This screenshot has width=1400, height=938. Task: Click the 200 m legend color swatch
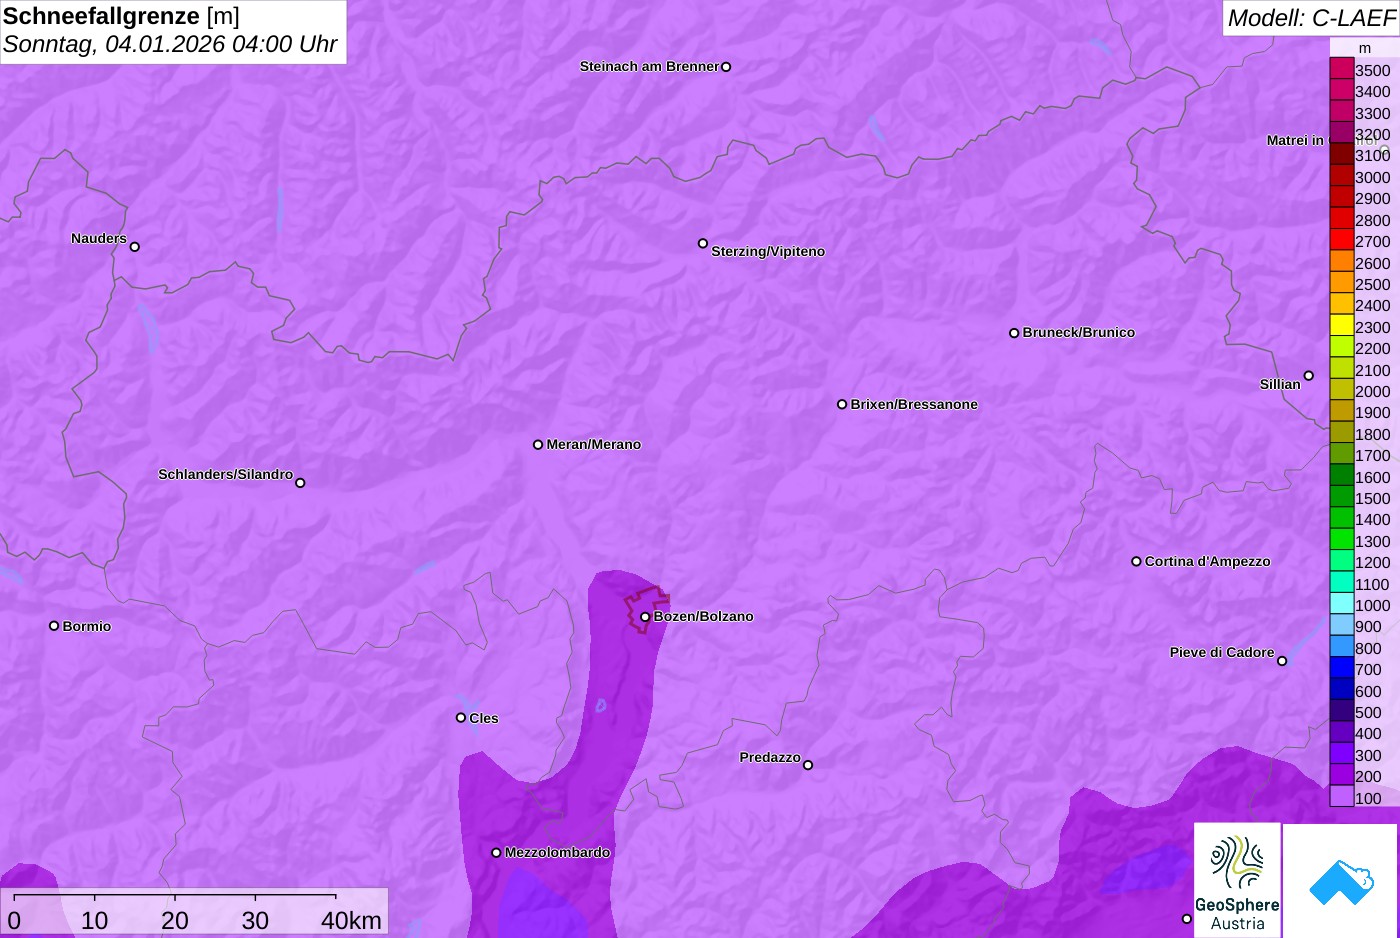[x=1341, y=776]
